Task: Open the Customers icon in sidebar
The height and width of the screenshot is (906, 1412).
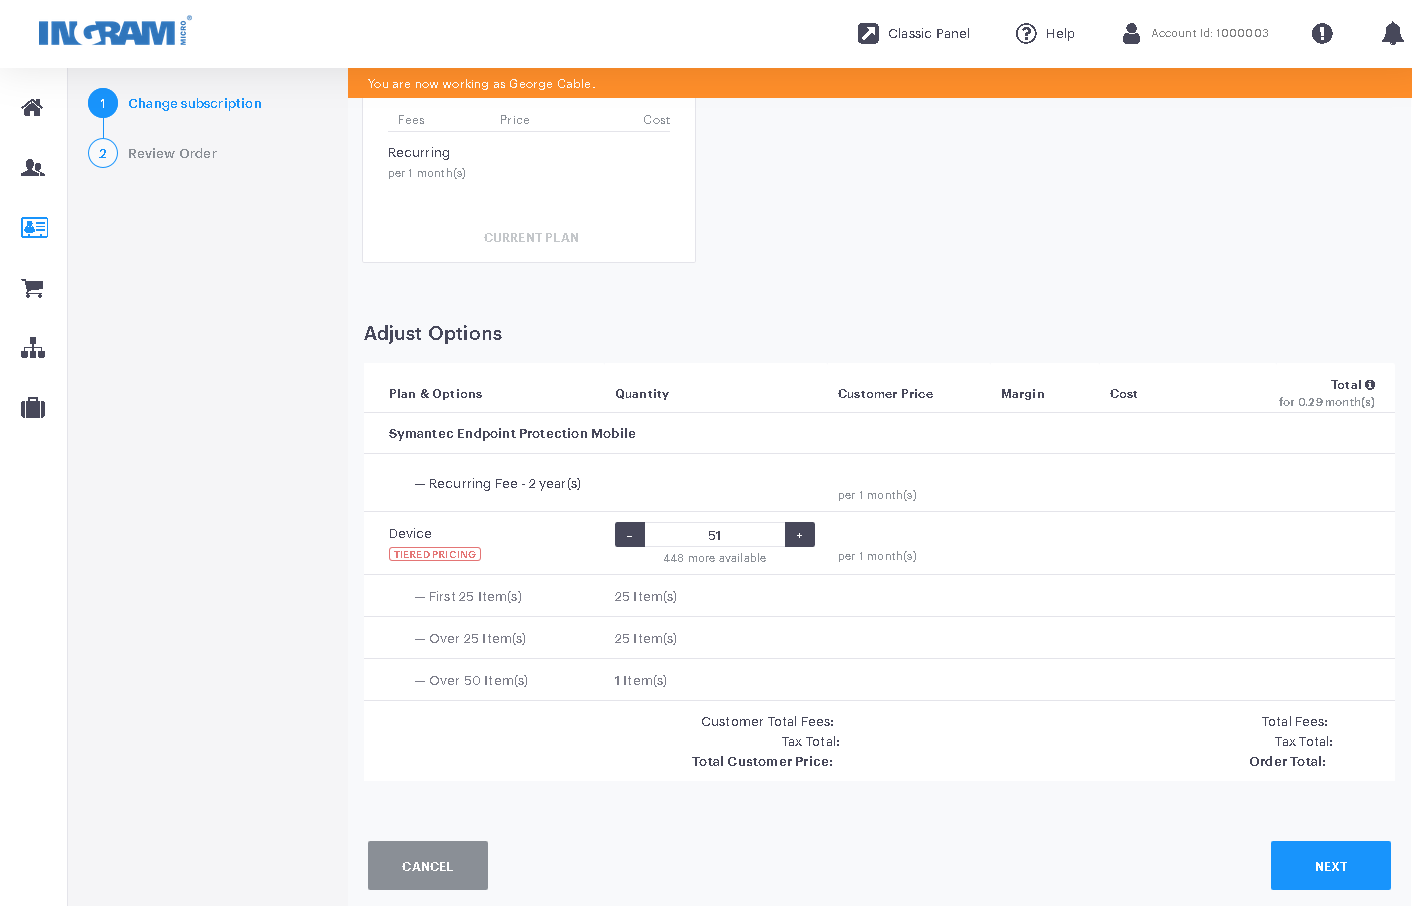Action: coord(33,167)
